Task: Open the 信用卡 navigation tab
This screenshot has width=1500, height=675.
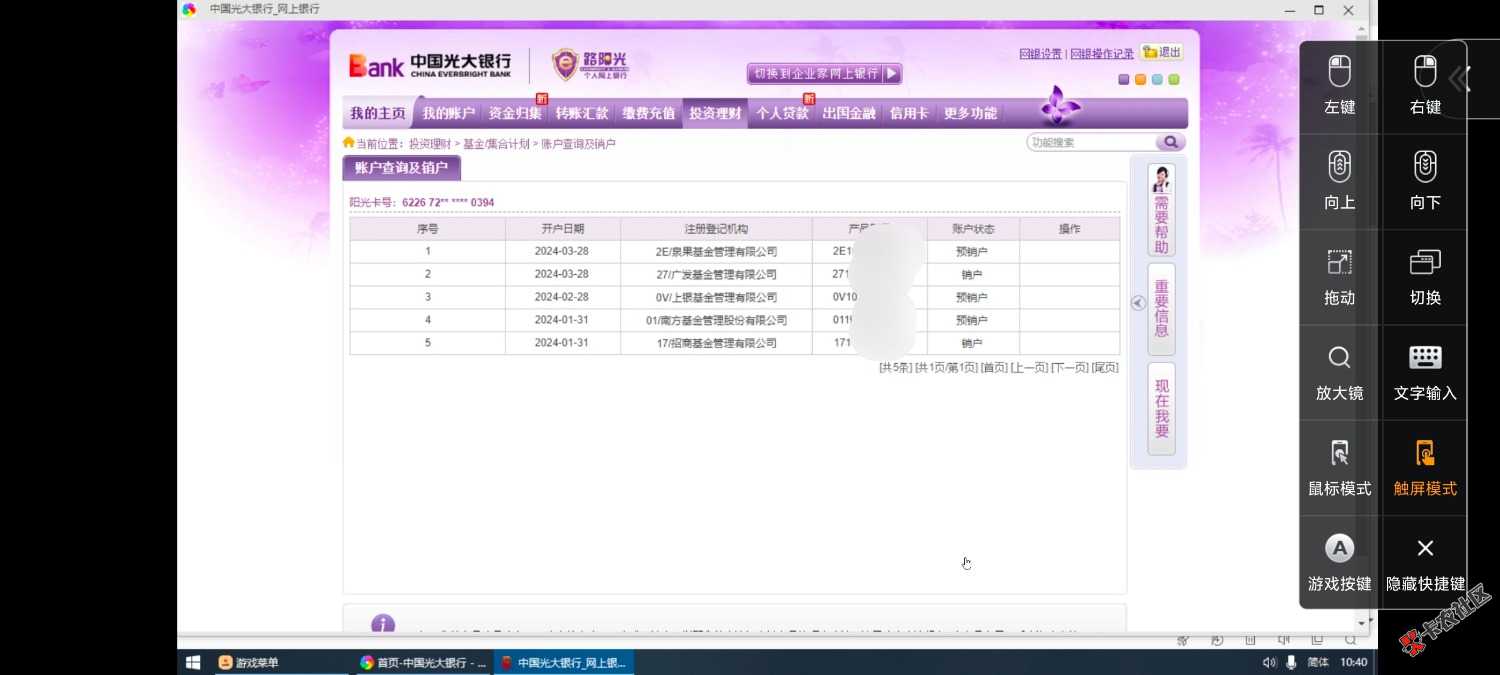Action: 908,113
